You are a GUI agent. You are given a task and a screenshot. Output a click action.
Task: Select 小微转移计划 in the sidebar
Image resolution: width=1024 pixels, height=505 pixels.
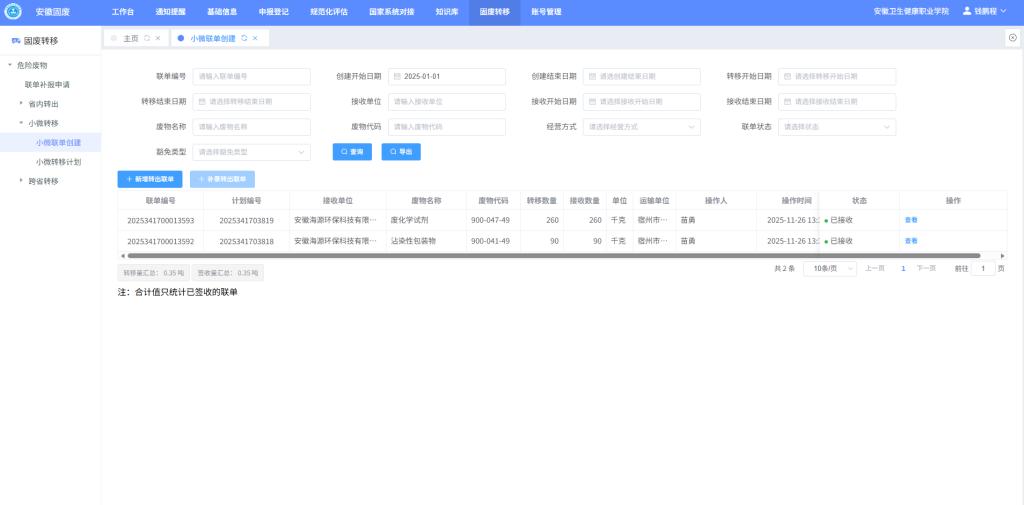coord(58,161)
